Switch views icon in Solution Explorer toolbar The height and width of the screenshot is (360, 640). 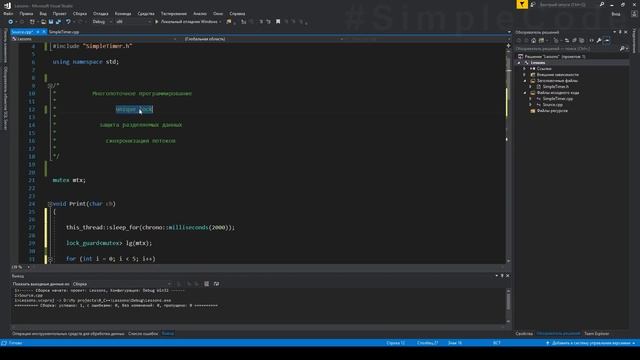tap(542, 40)
